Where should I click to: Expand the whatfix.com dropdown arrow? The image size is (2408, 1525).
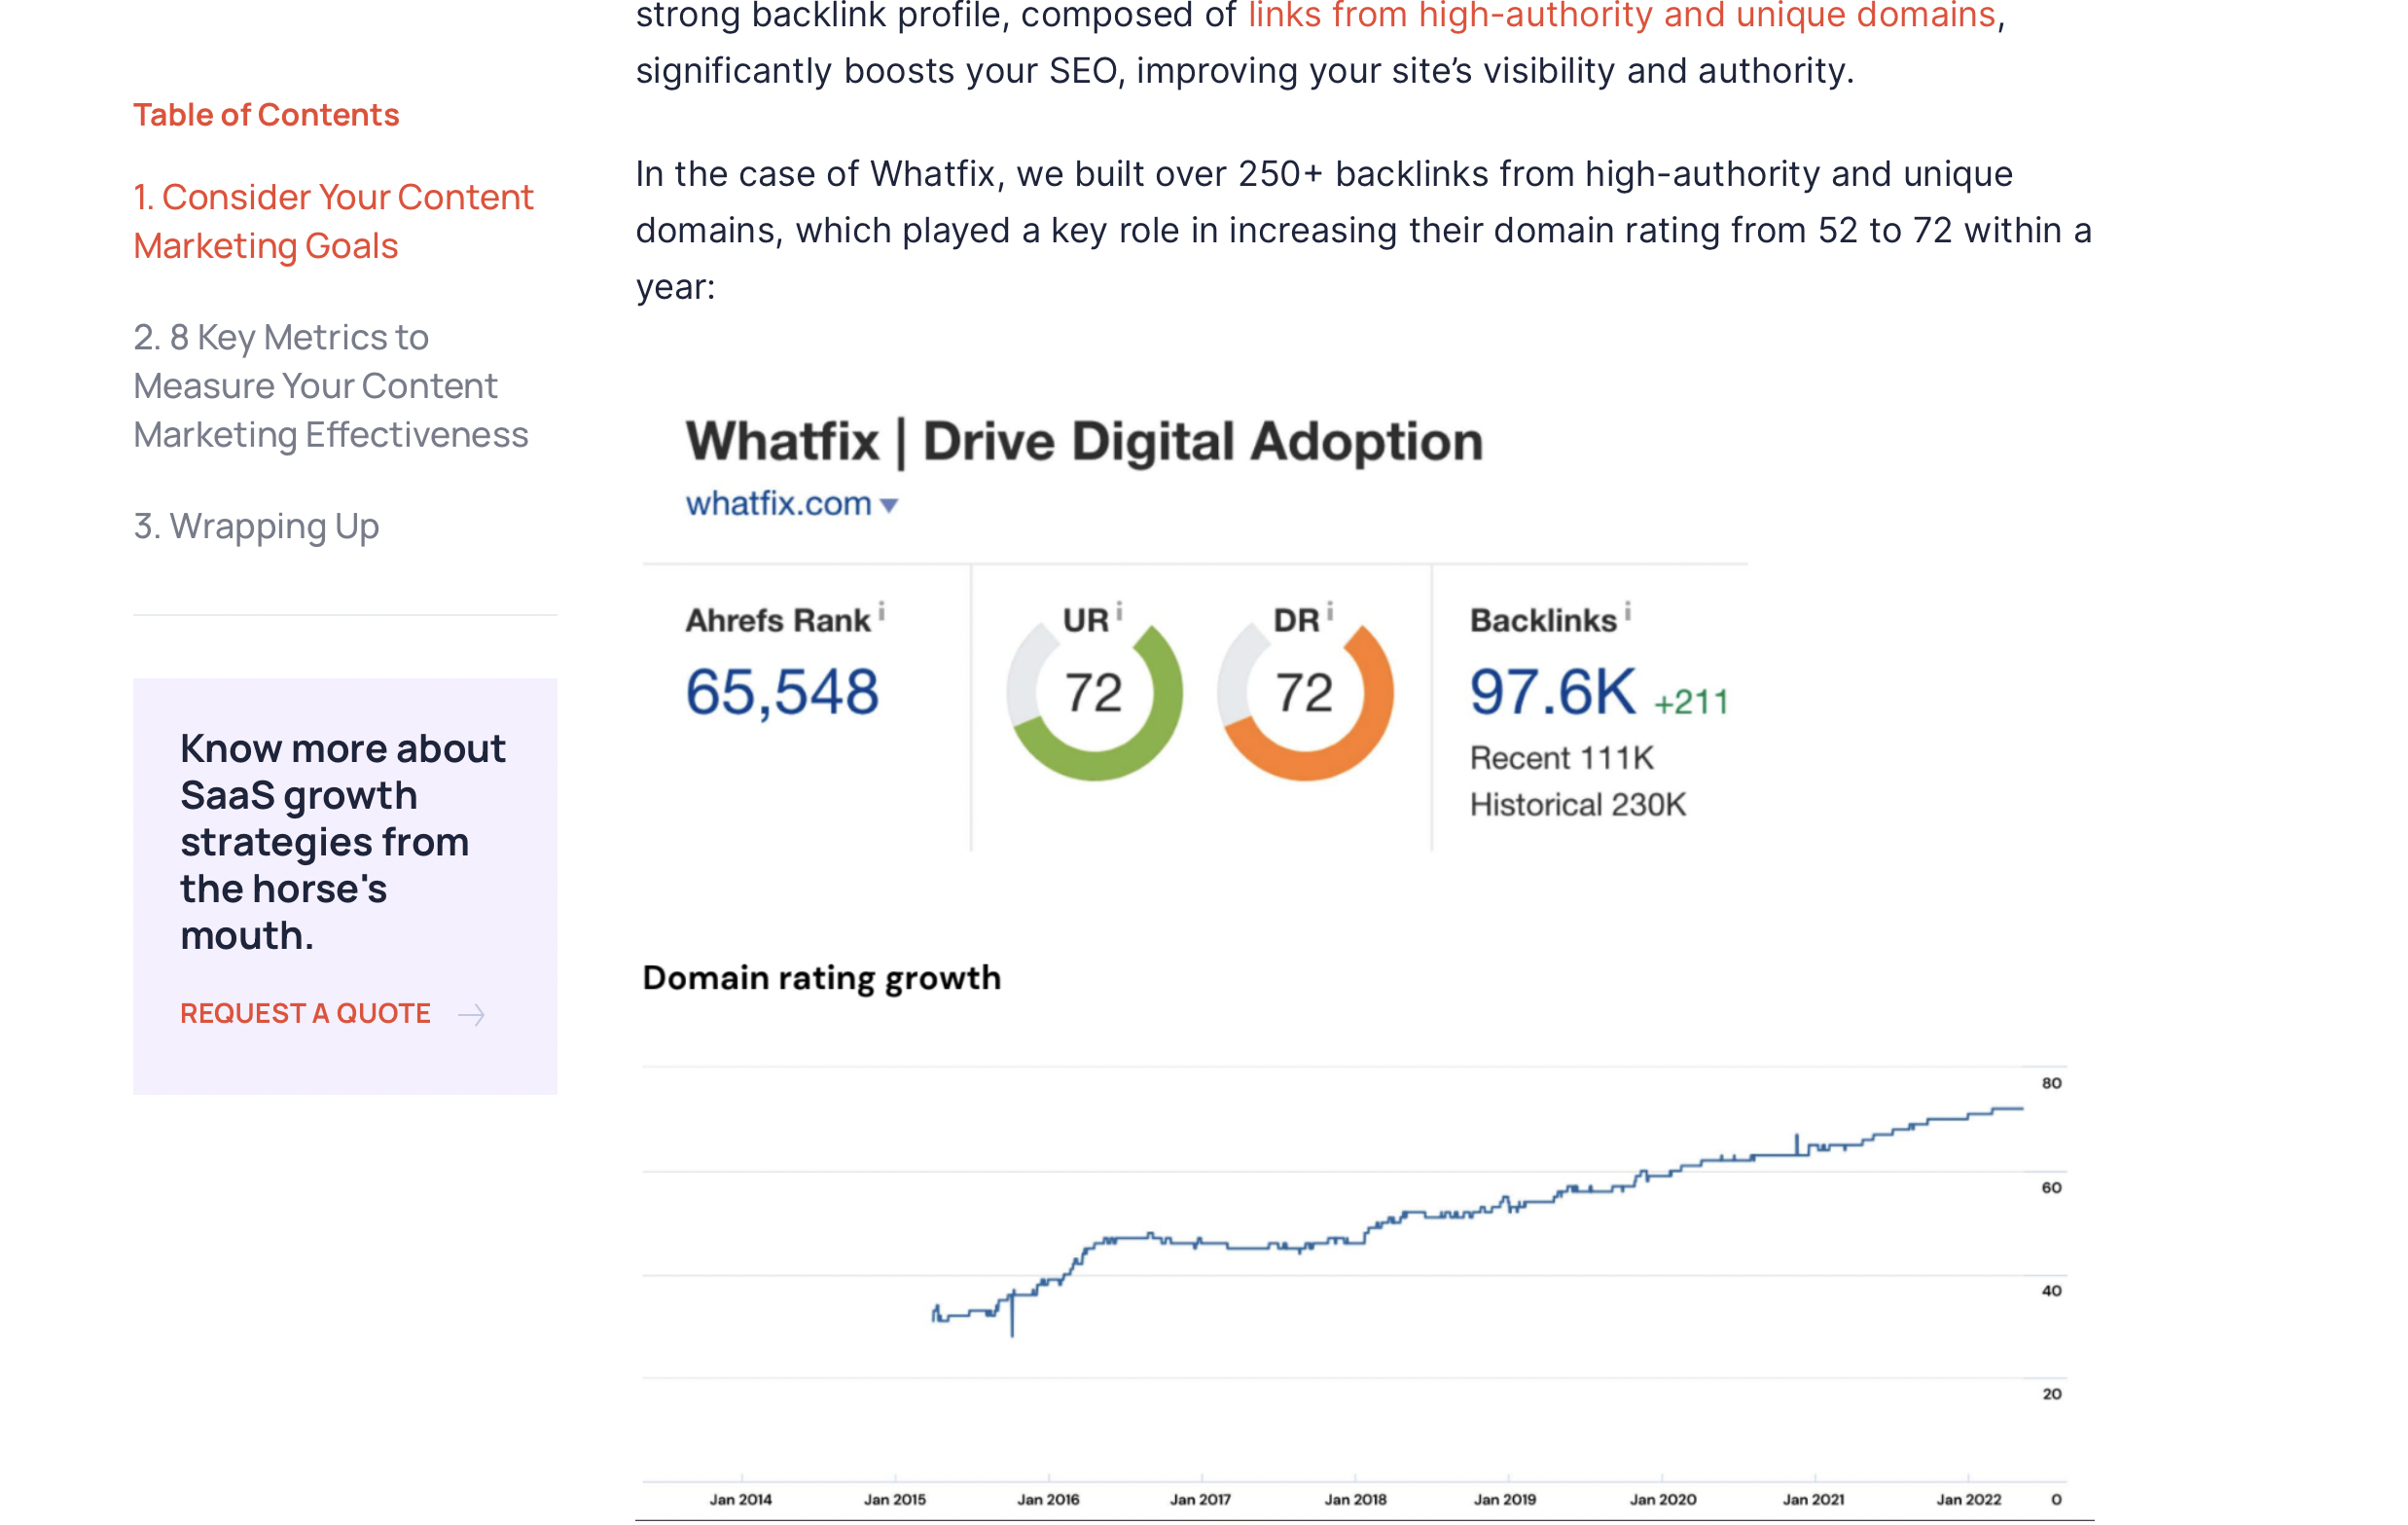tap(889, 506)
